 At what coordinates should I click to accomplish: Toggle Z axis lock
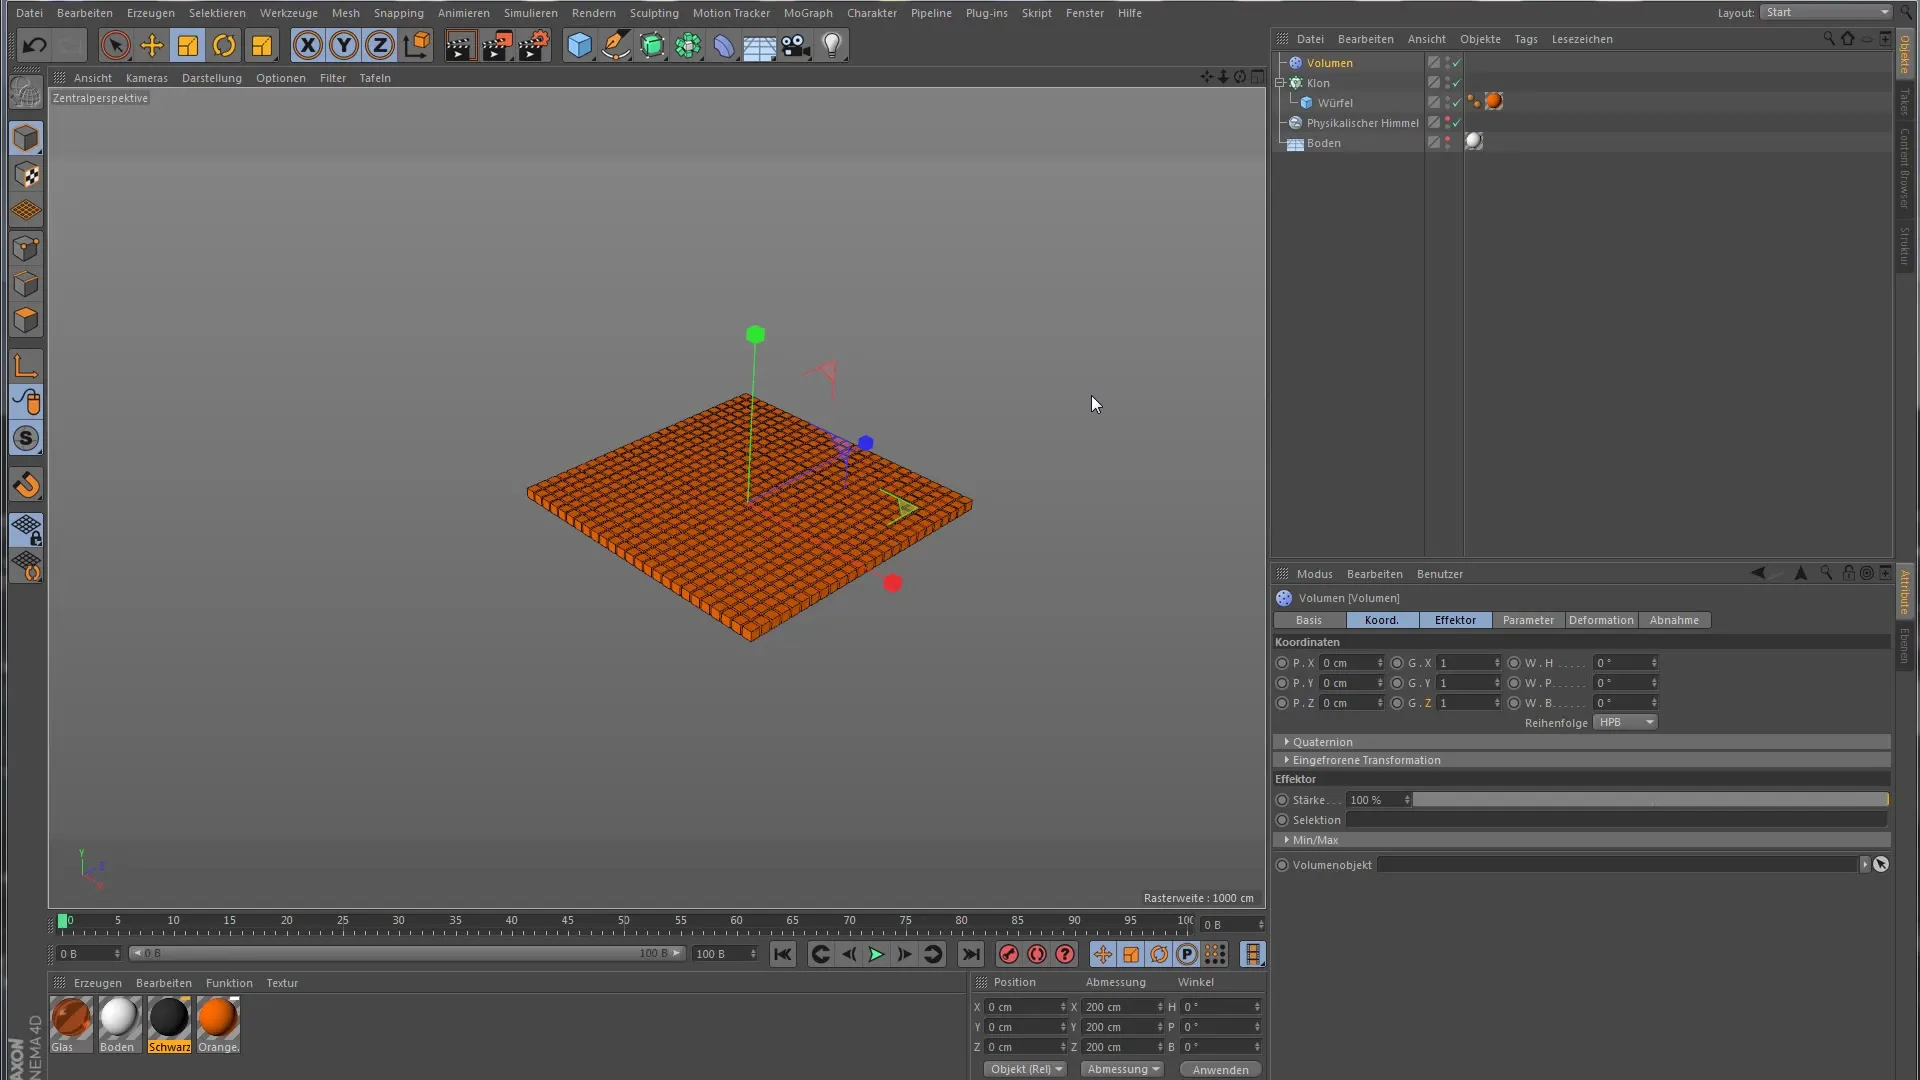click(x=380, y=45)
